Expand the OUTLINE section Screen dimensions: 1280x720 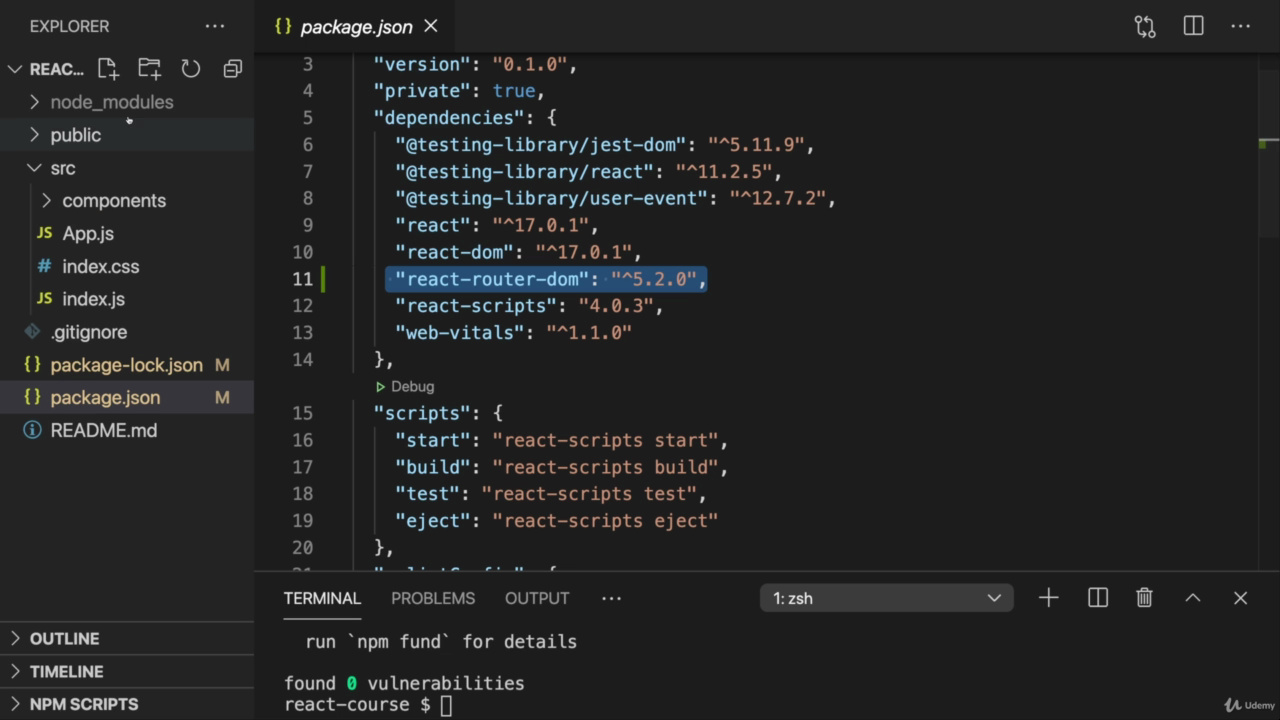[x=64, y=639]
